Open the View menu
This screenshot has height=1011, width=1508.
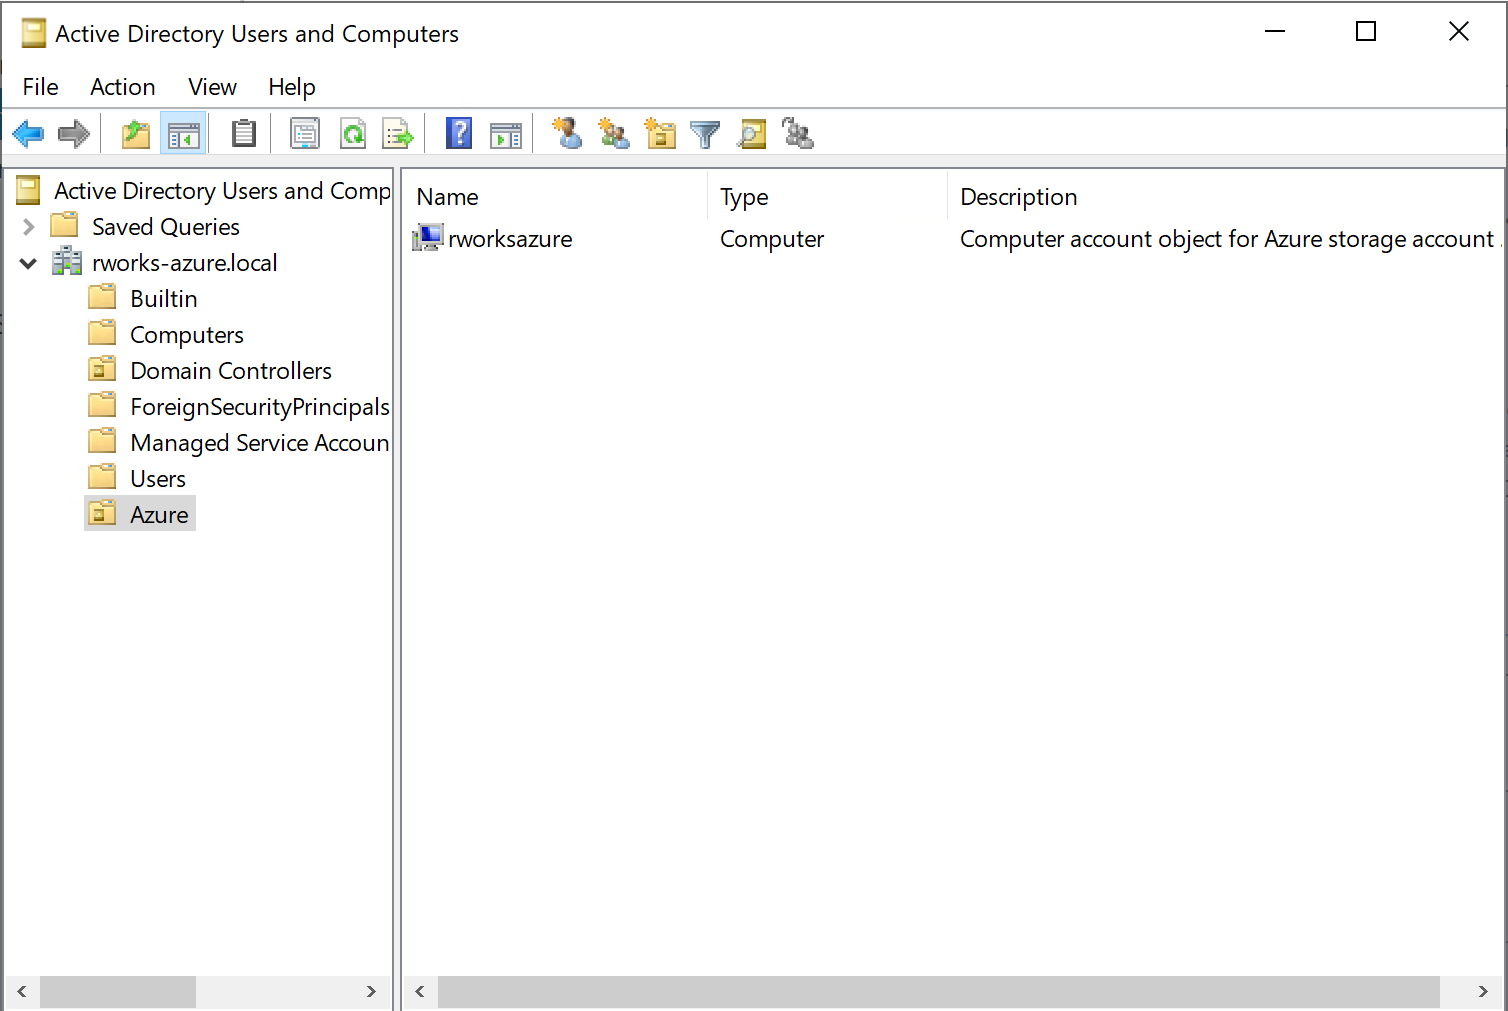[212, 87]
